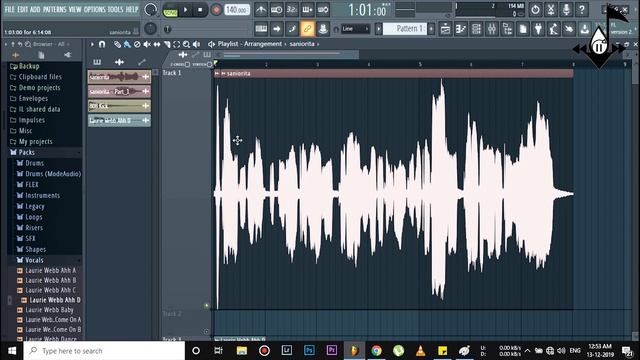
Task: Click the step editing arrow icon
Action: [x=276, y=29]
